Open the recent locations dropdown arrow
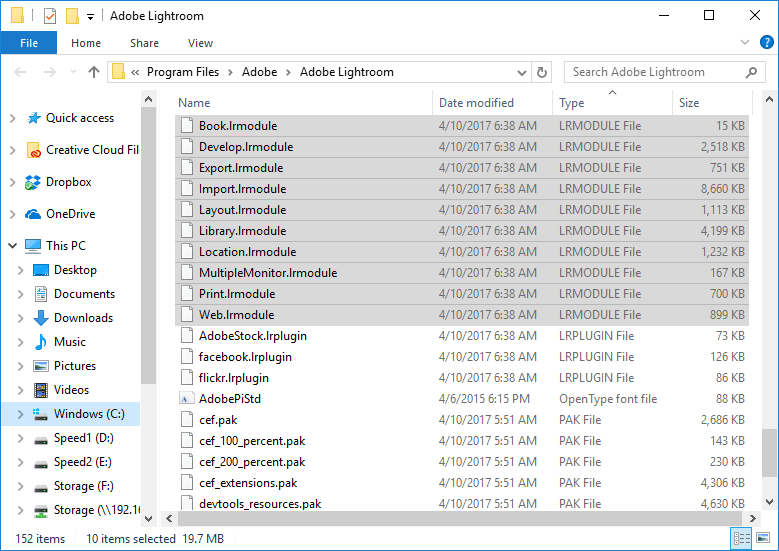This screenshot has width=779, height=551. tap(74, 73)
